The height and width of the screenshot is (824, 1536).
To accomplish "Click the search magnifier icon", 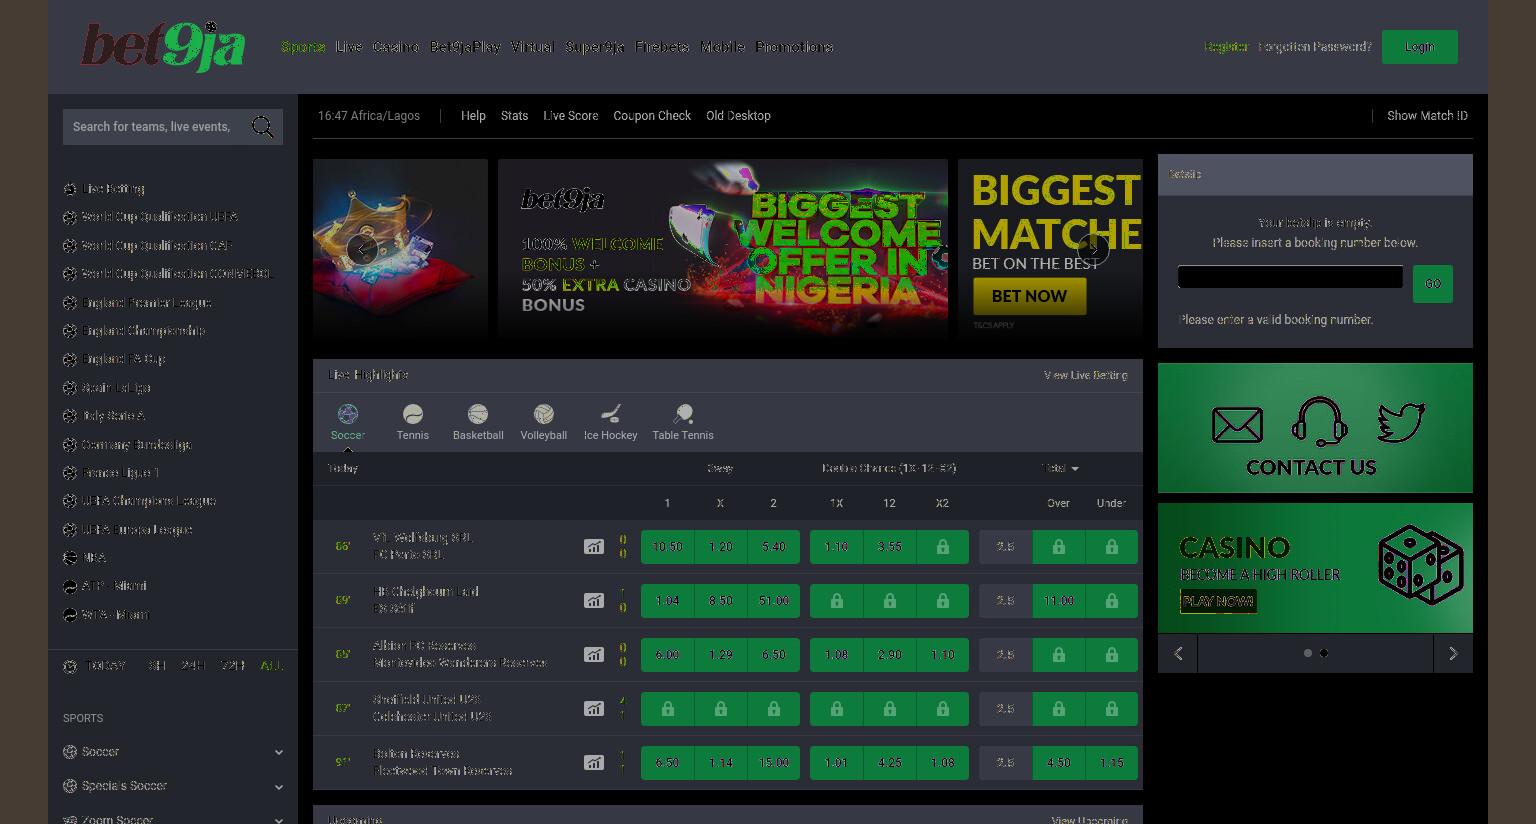I will [x=262, y=127].
